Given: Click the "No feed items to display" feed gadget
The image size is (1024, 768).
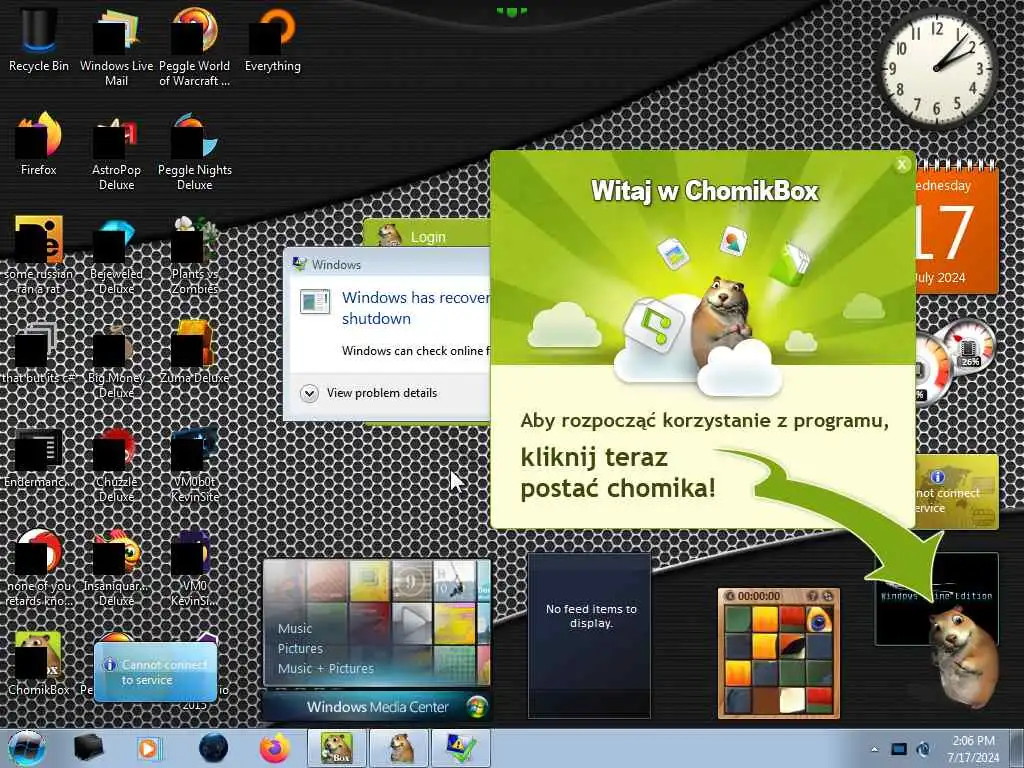Looking at the screenshot, I should point(589,635).
